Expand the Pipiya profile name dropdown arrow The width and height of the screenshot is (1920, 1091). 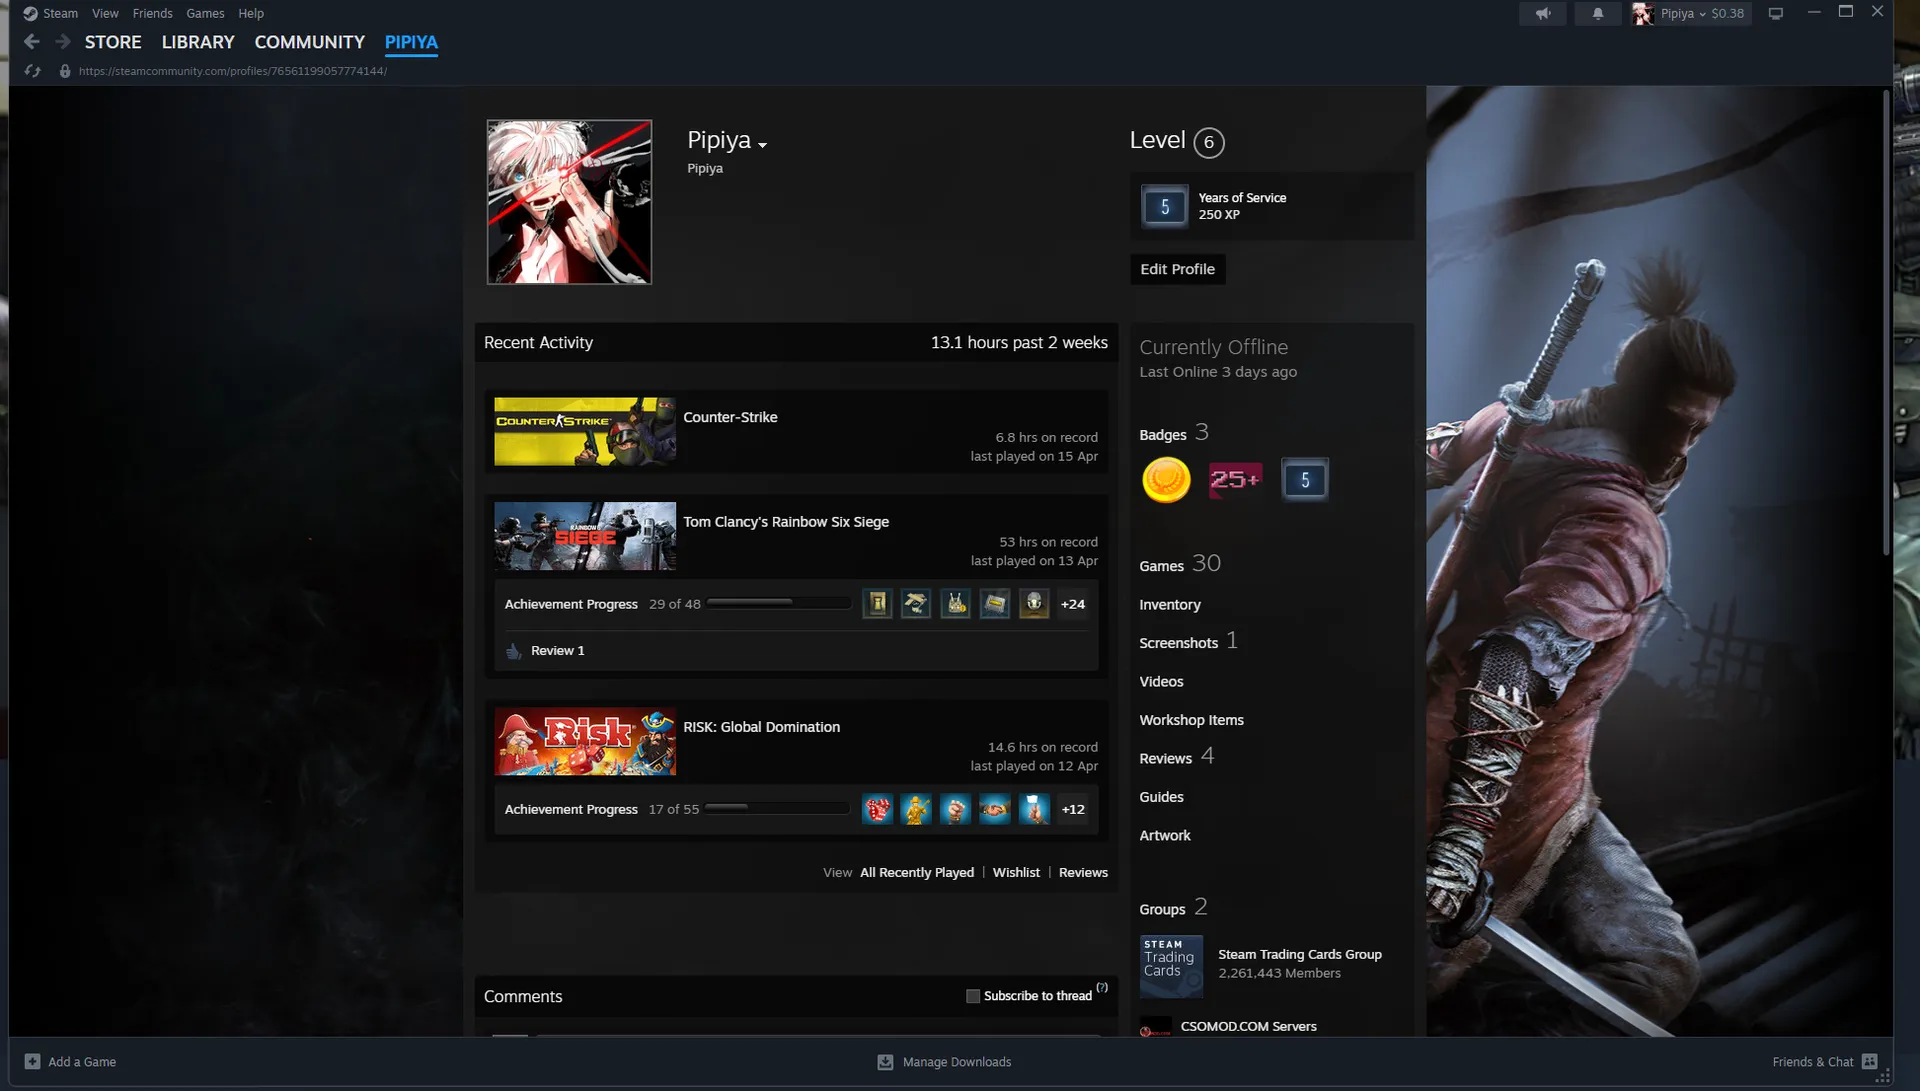pyautogui.click(x=763, y=145)
